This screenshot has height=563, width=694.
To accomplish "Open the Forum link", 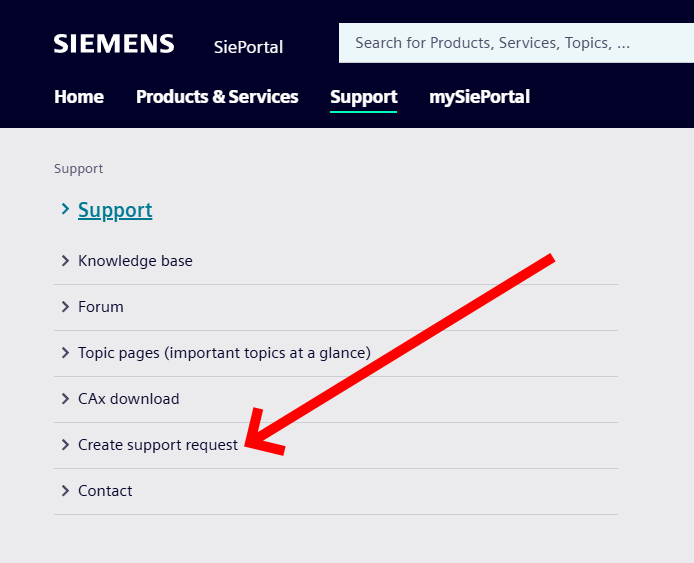I will coord(100,307).
